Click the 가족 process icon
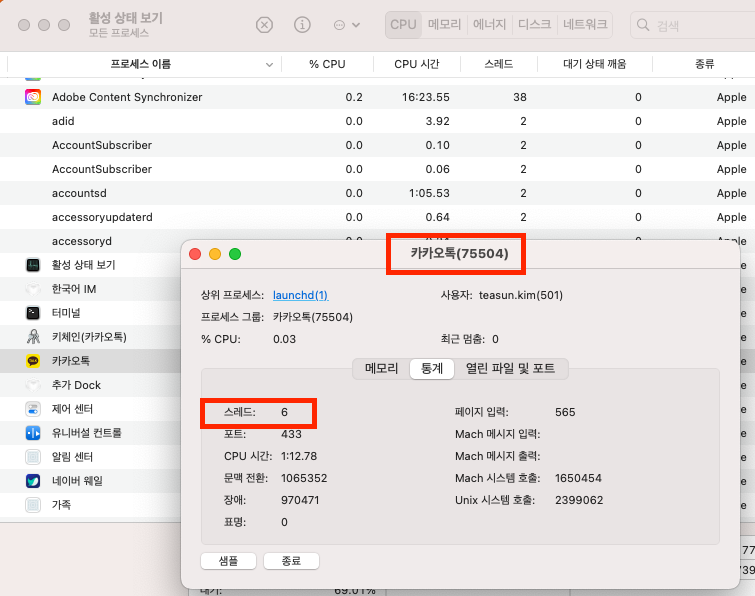Viewport: 755px width, 596px height. (x=33, y=505)
